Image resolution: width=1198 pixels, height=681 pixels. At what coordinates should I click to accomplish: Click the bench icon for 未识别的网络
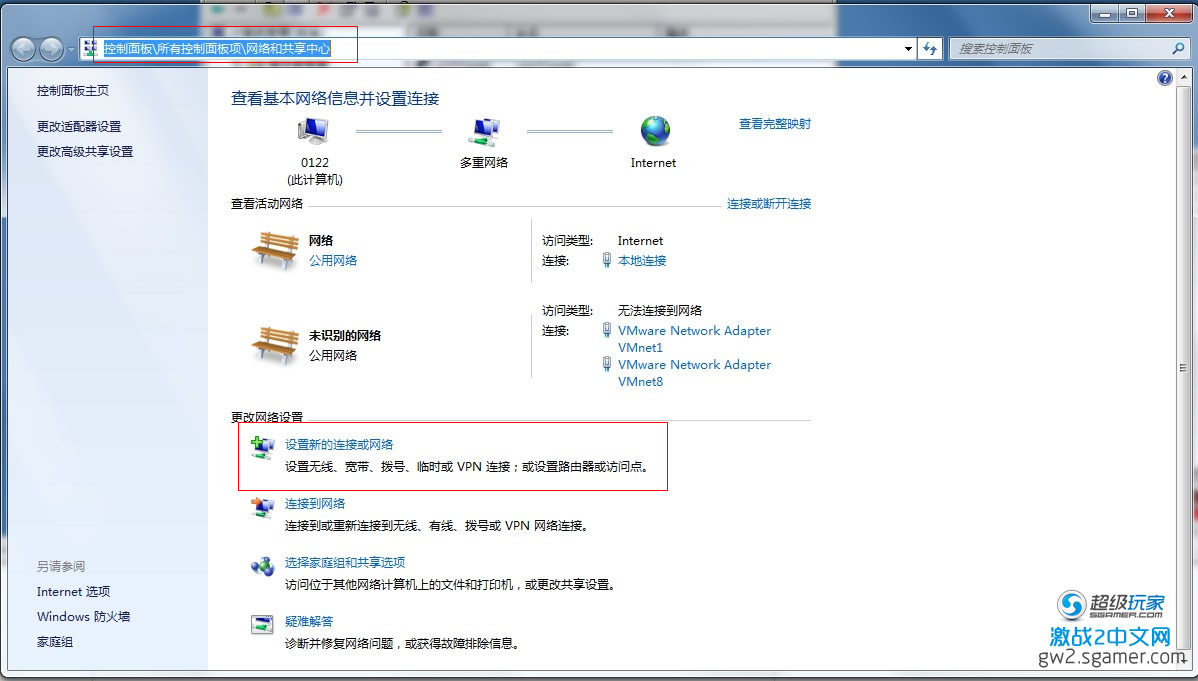tap(275, 345)
